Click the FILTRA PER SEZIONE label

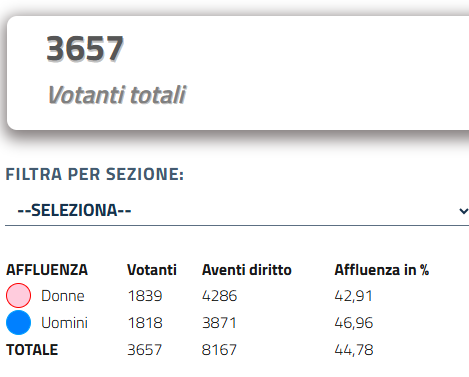pyautogui.click(x=95, y=174)
